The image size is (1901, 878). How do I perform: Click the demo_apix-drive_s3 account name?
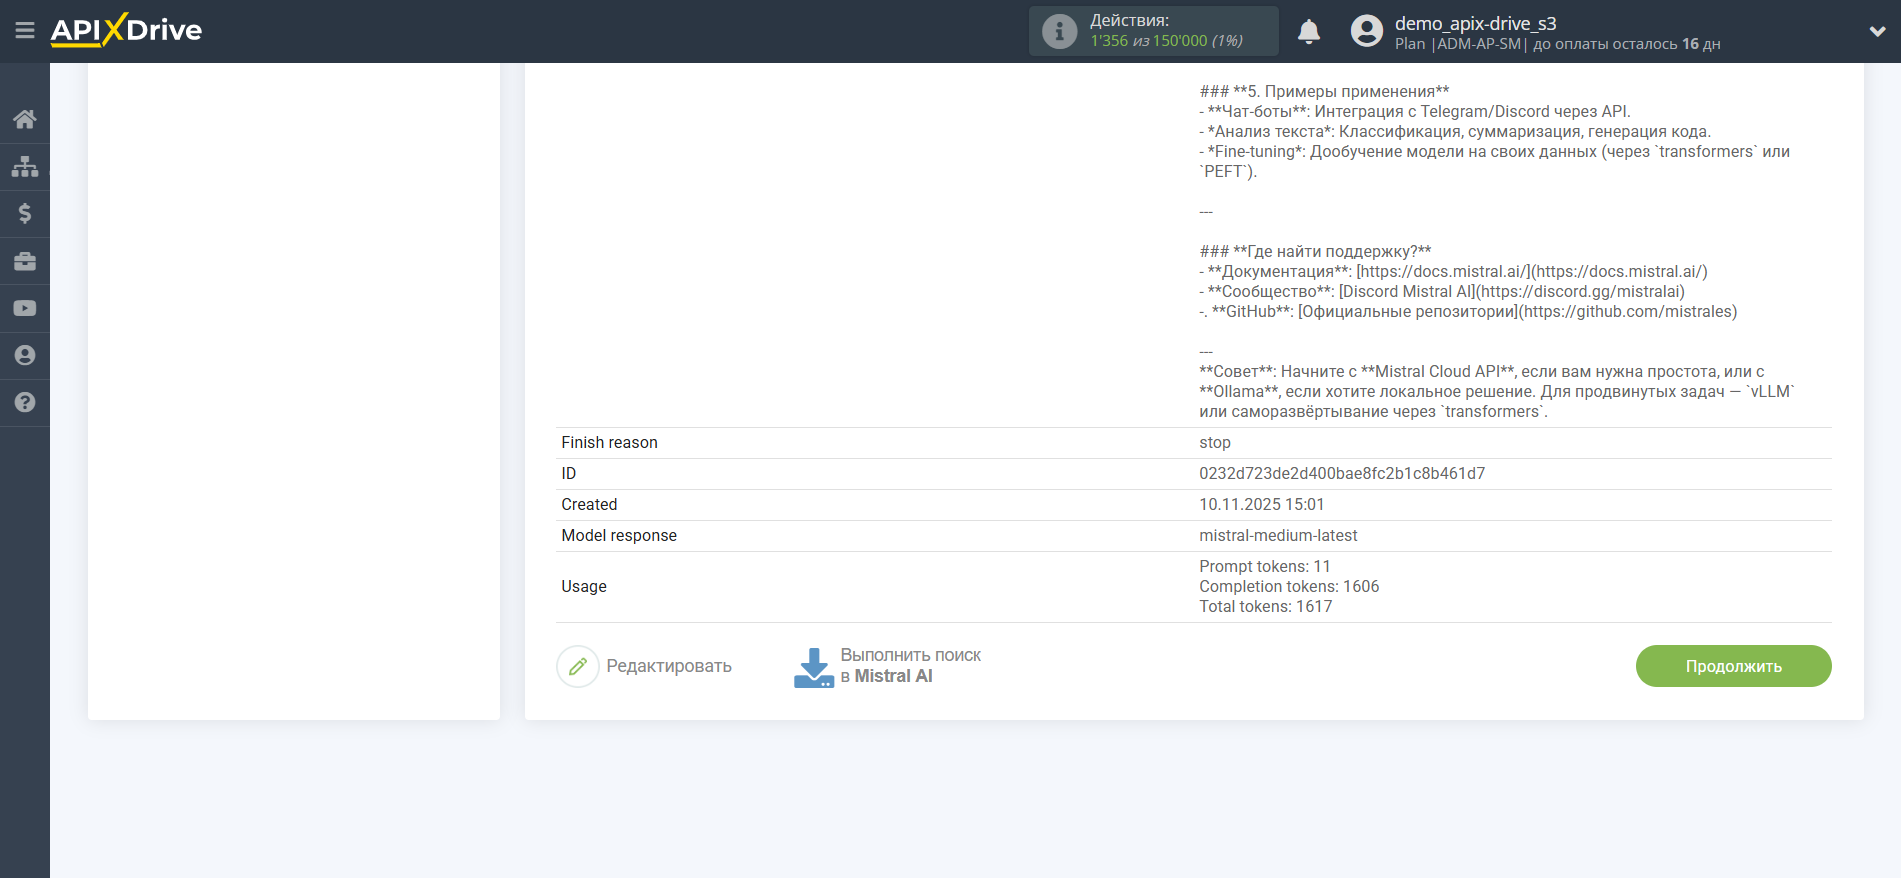1475,23
